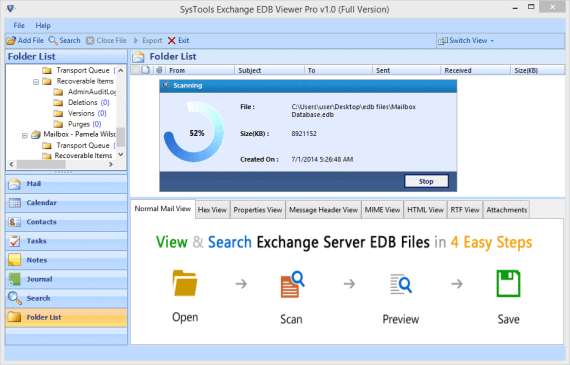This screenshot has width=570, height=365.
Task: Select the Mail icon in navigation pane
Action: click(15, 184)
